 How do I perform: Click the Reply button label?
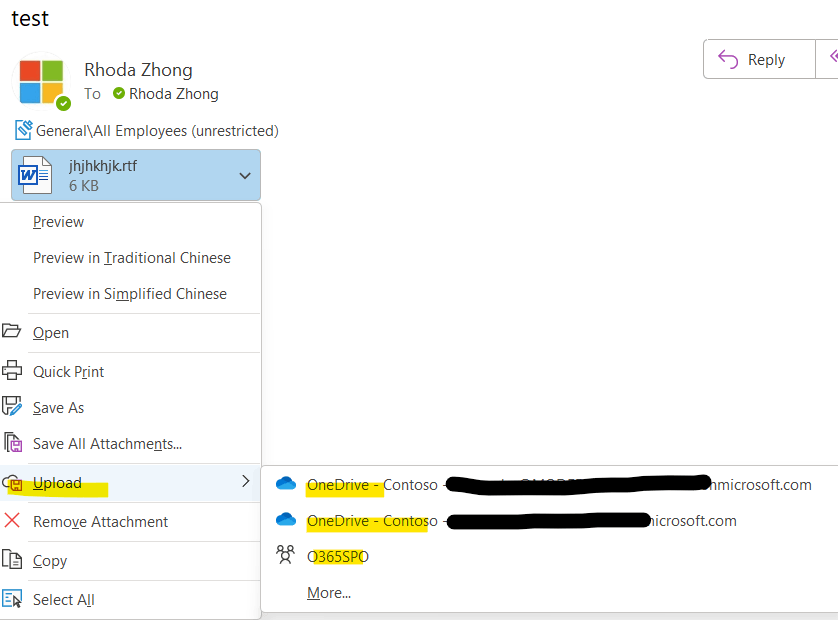766,60
